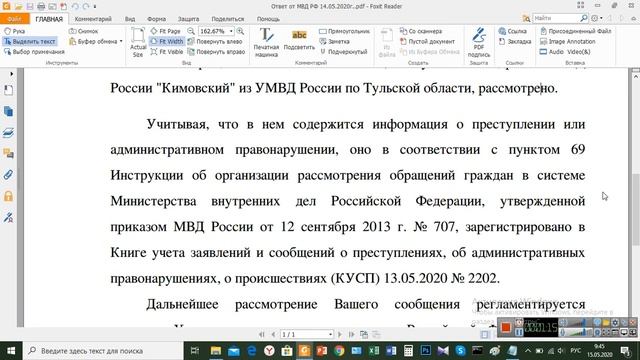Go to the previous page
The image size is (640, 360).
pos(273,334)
